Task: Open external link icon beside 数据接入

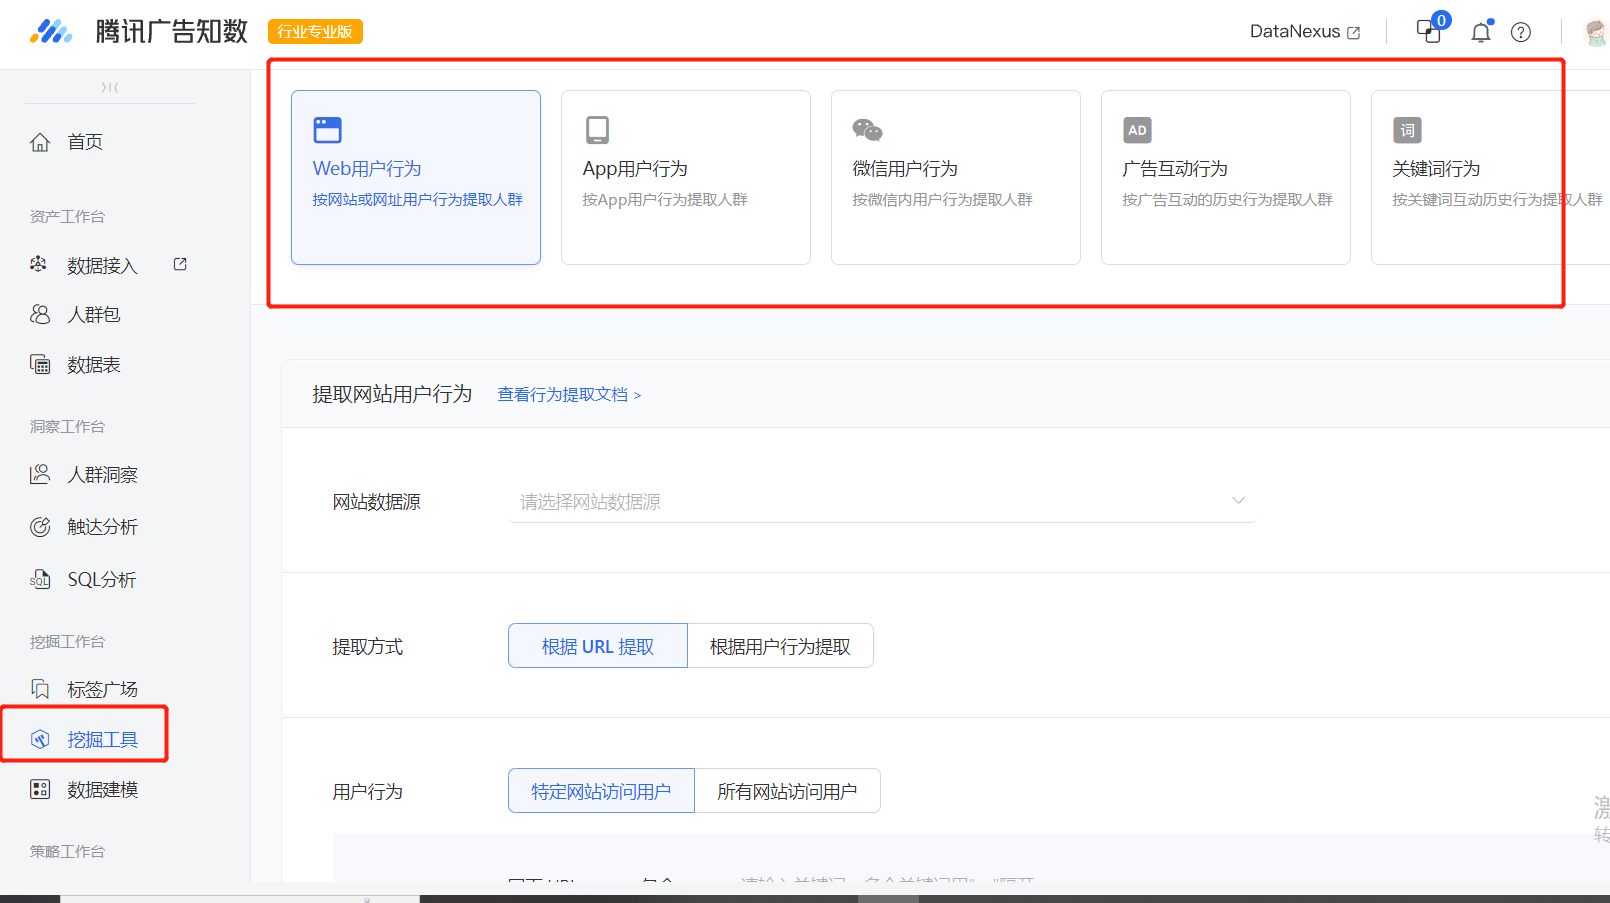Action: click(x=180, y=264)
